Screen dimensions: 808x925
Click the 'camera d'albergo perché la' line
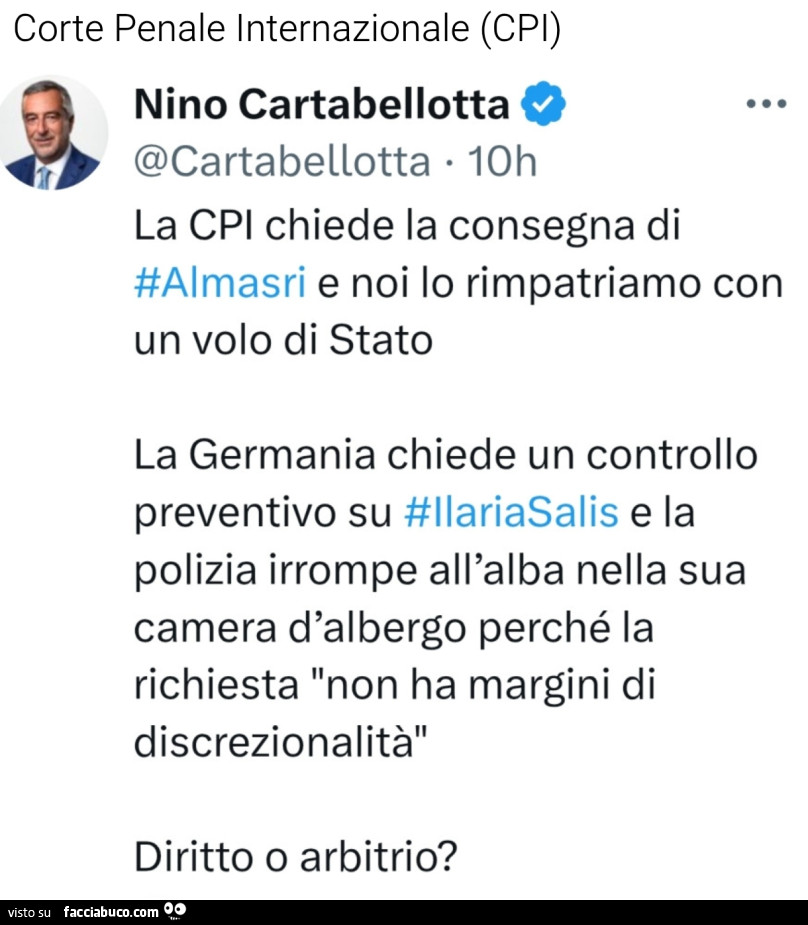[393, 629]
